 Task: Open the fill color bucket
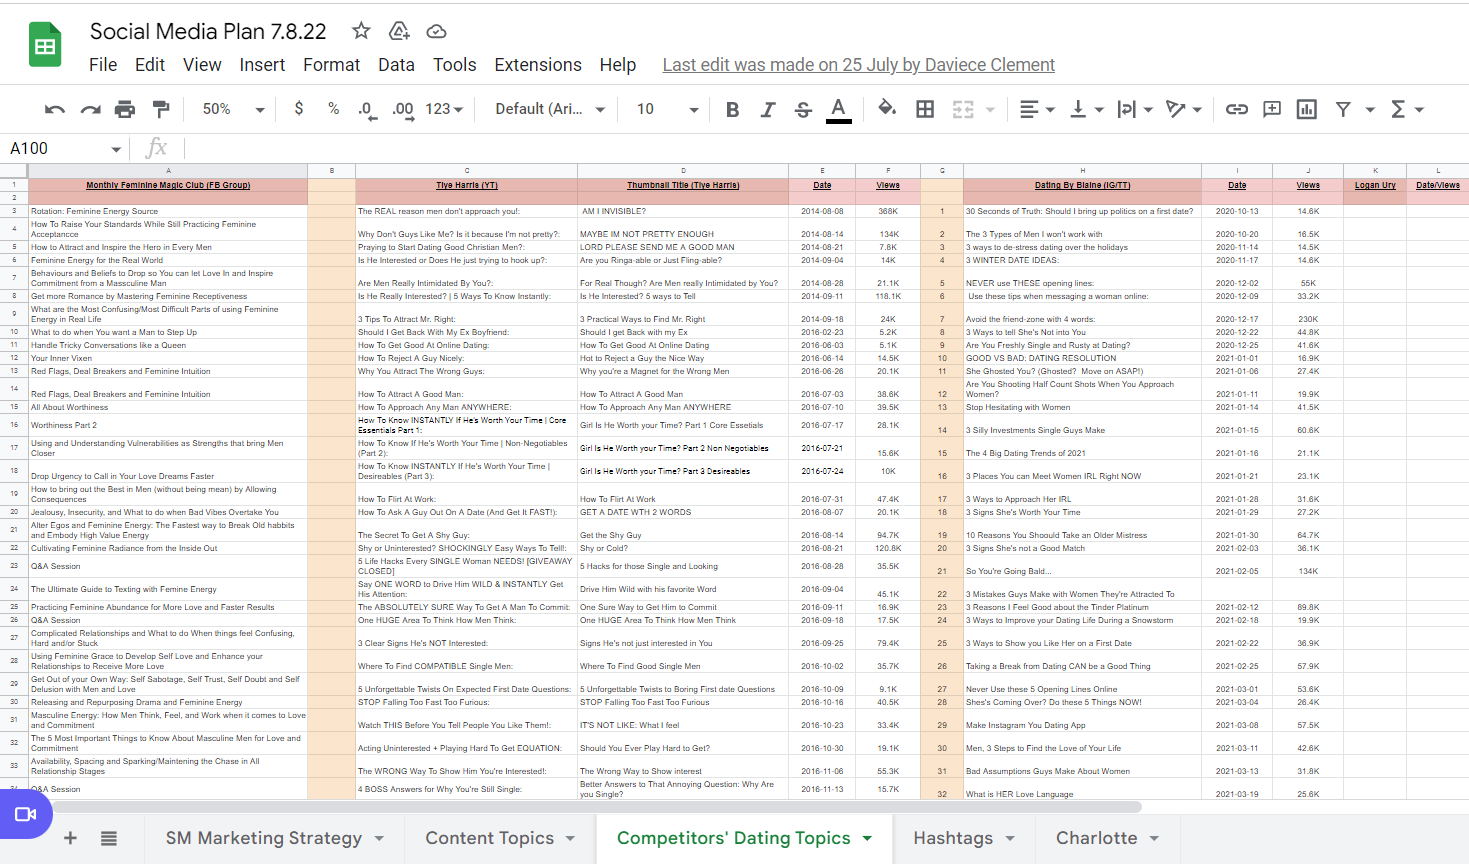click(886, 109)
